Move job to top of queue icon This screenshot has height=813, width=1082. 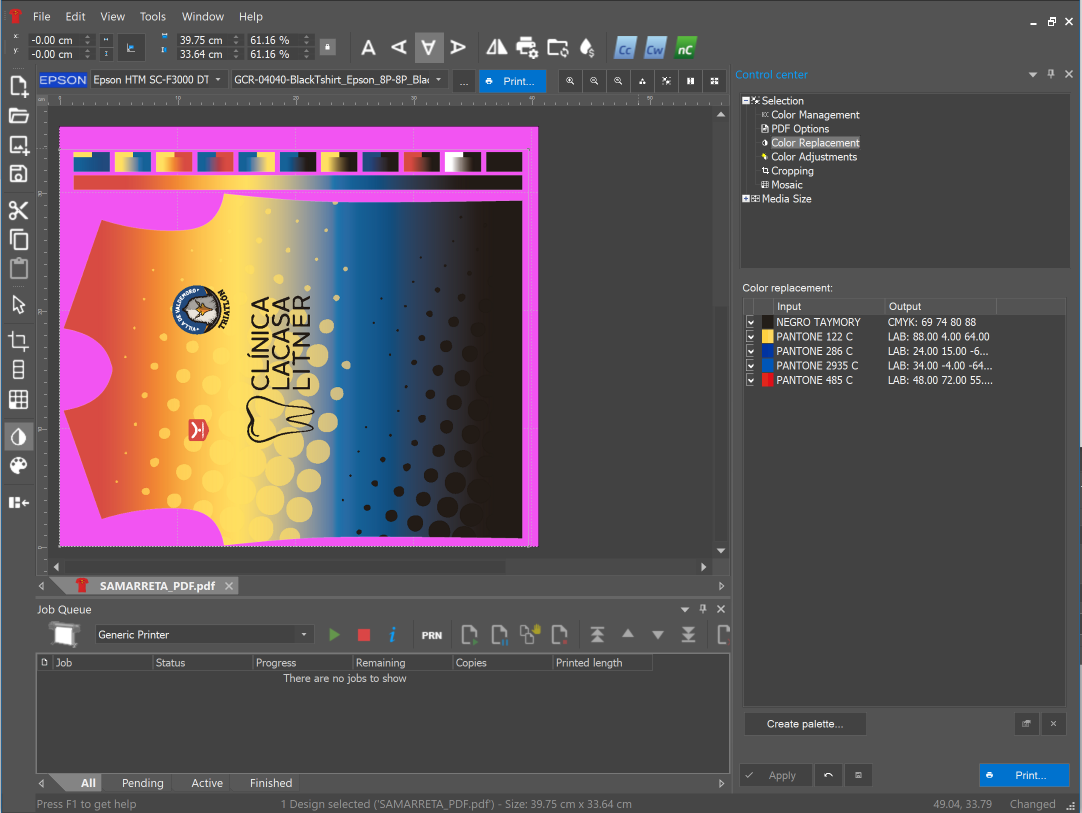pyautogui.click(x=598, y=635)
